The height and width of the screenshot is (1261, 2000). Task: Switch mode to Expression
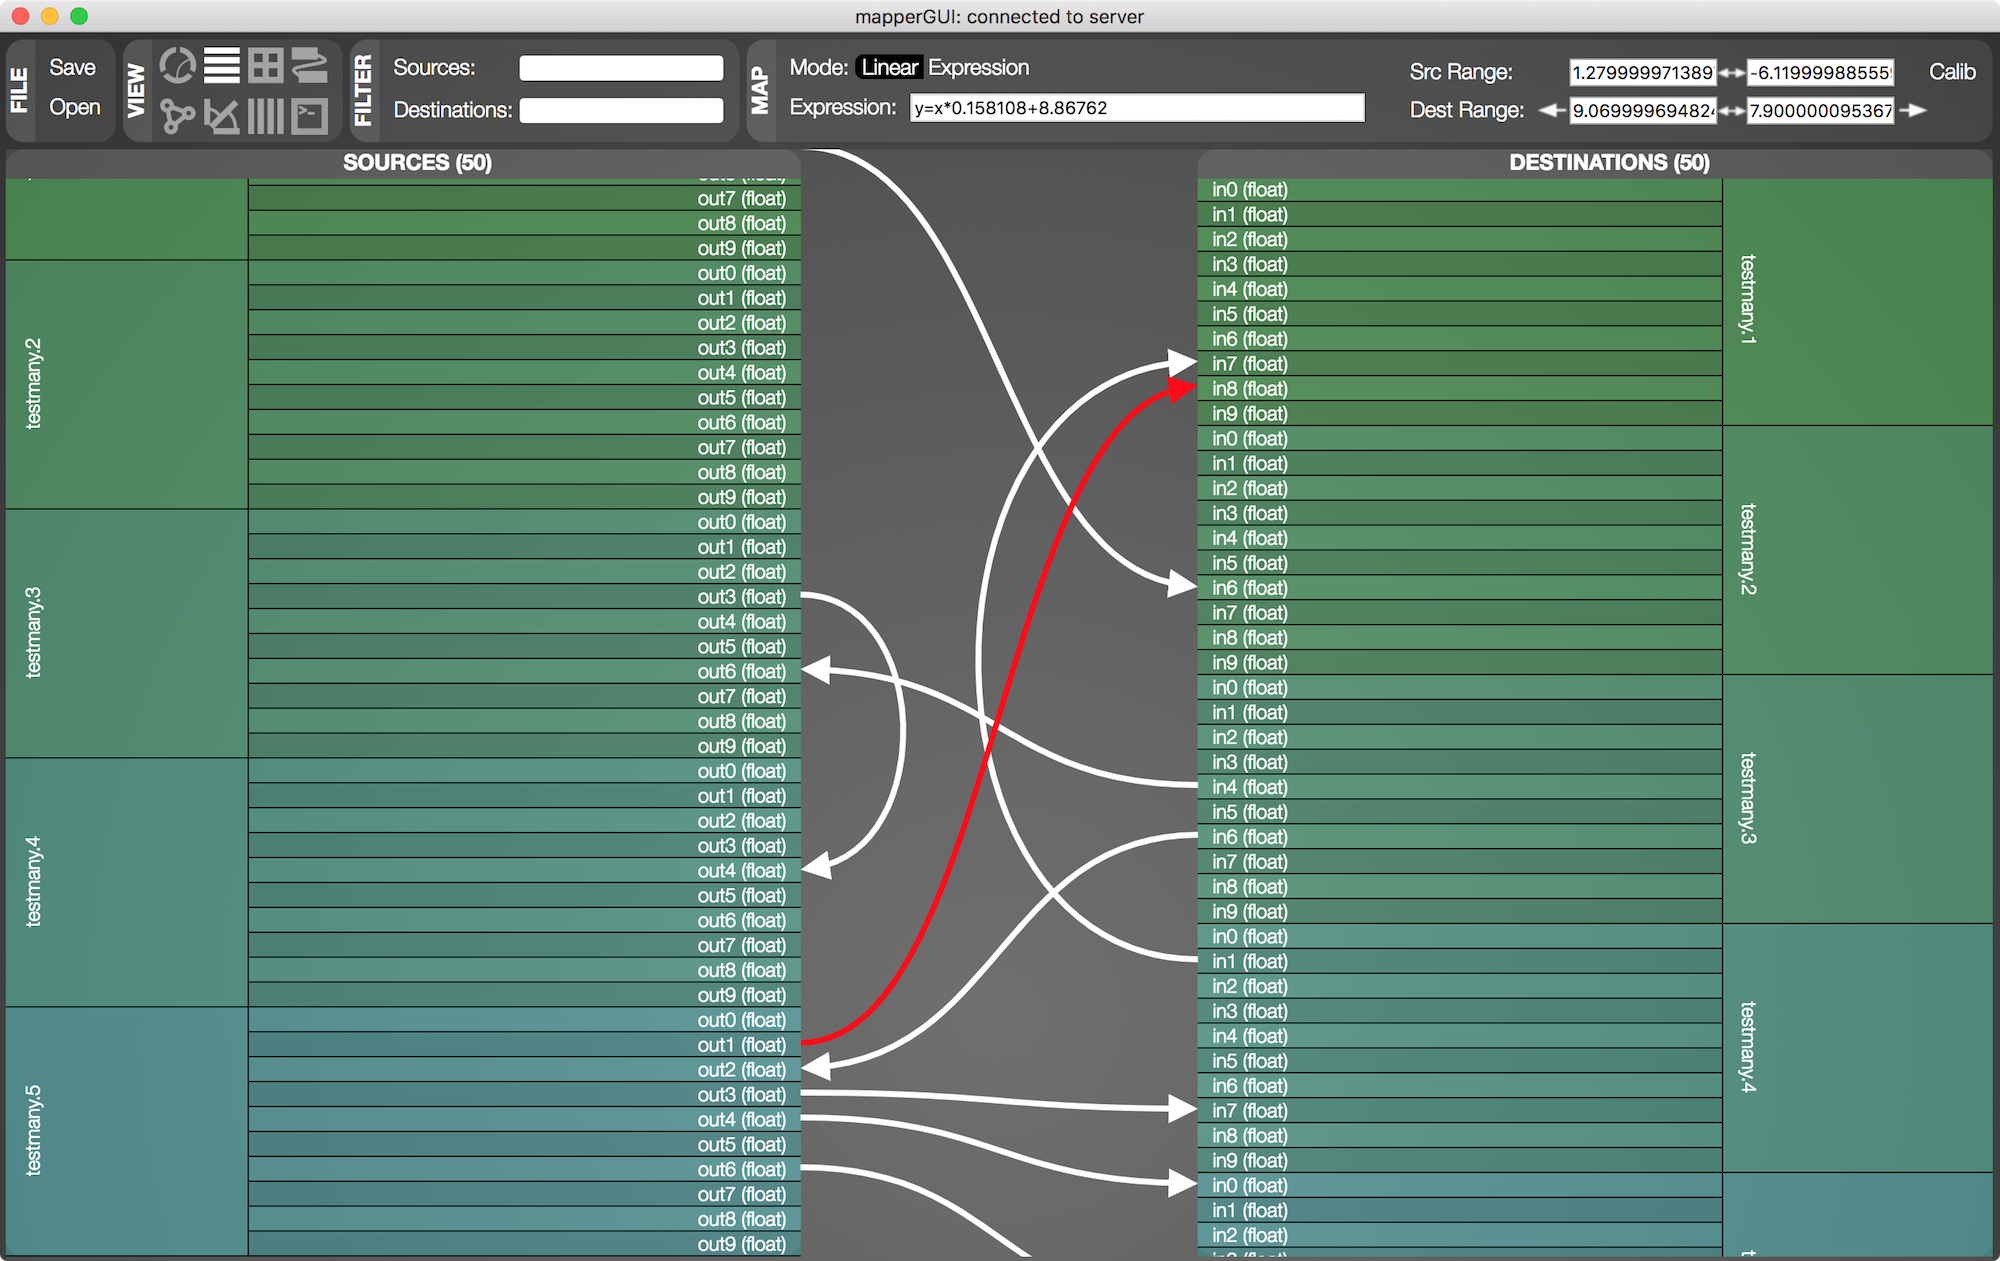(978, 67)
